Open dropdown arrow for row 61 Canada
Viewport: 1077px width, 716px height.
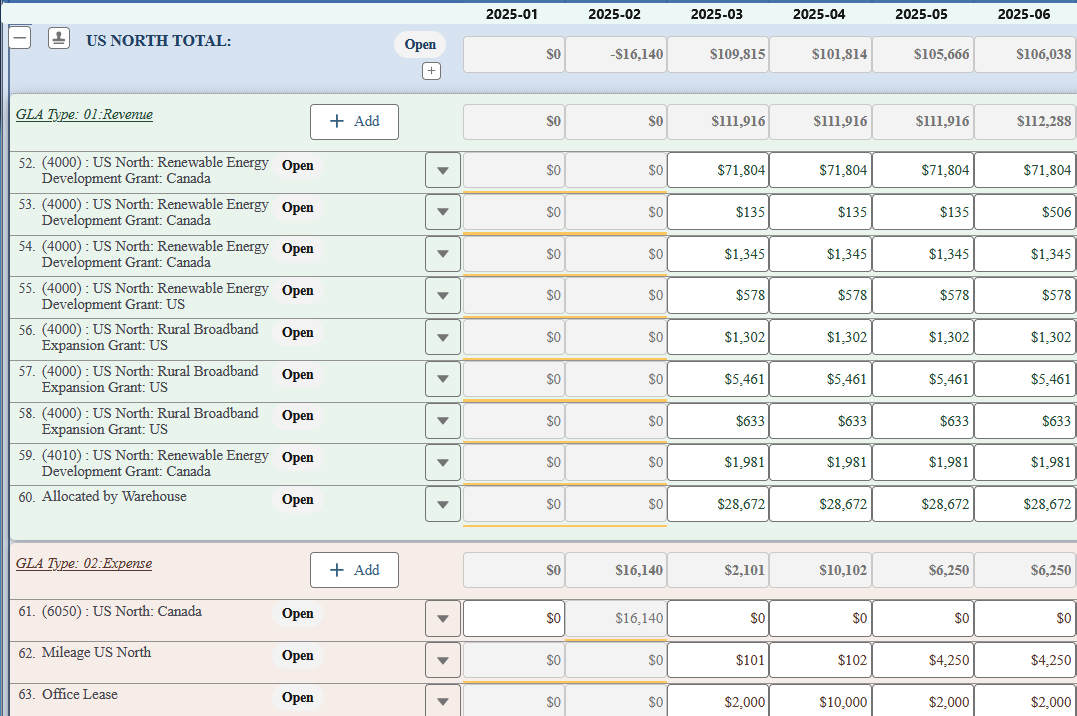tap(443, 618)
